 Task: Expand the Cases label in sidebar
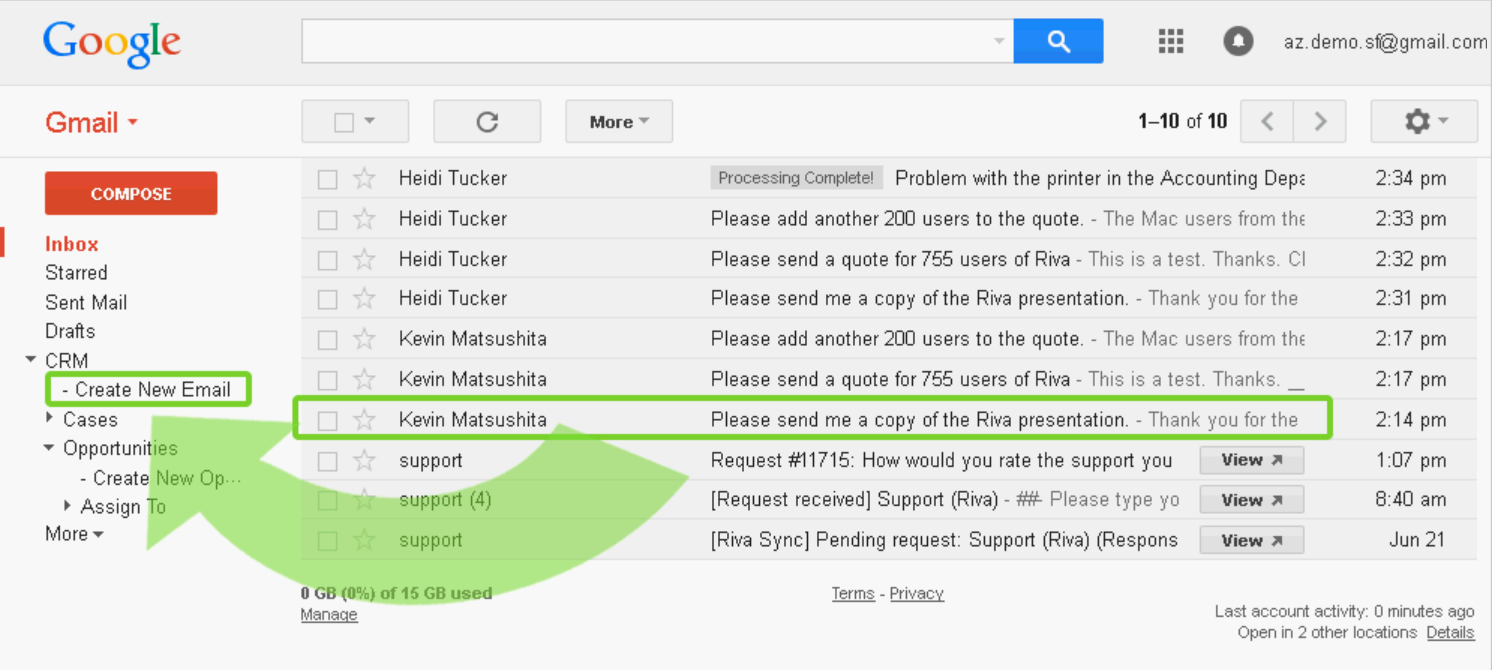(51, 419)
